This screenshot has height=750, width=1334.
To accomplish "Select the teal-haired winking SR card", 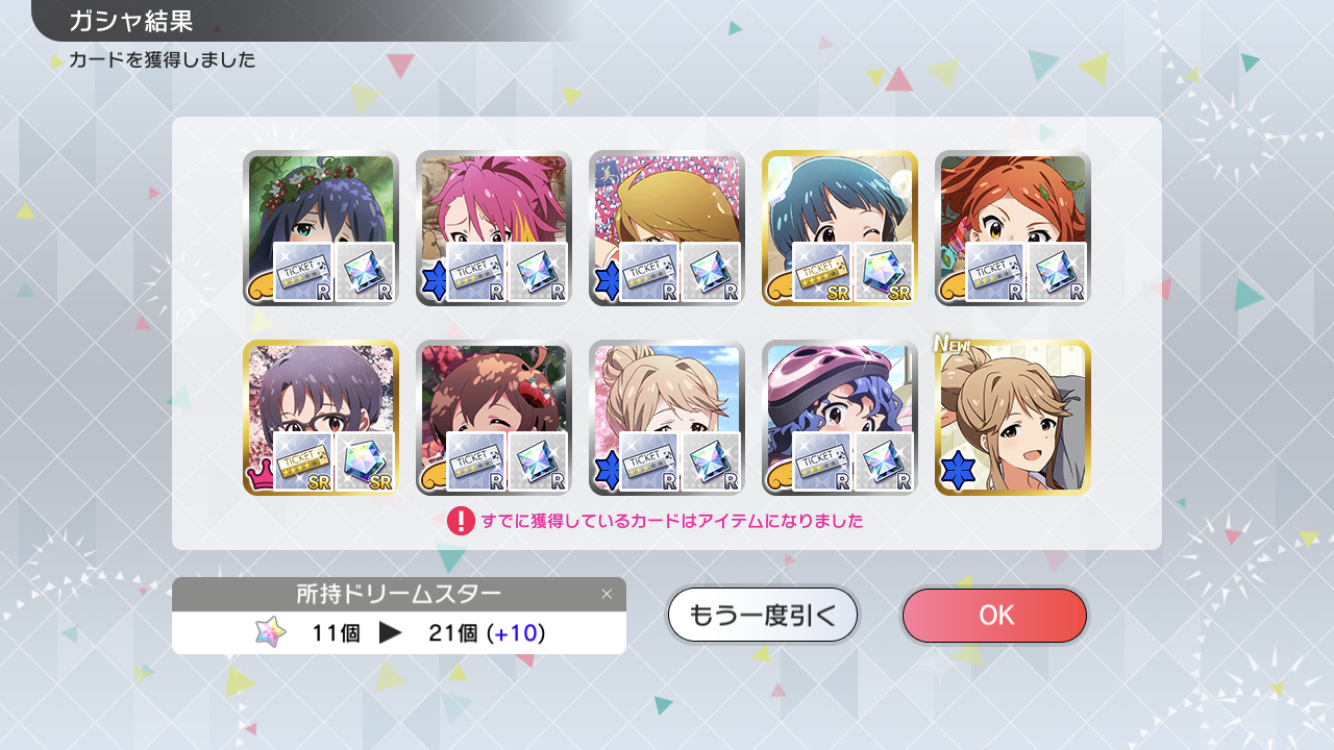I will coord(840,228).
